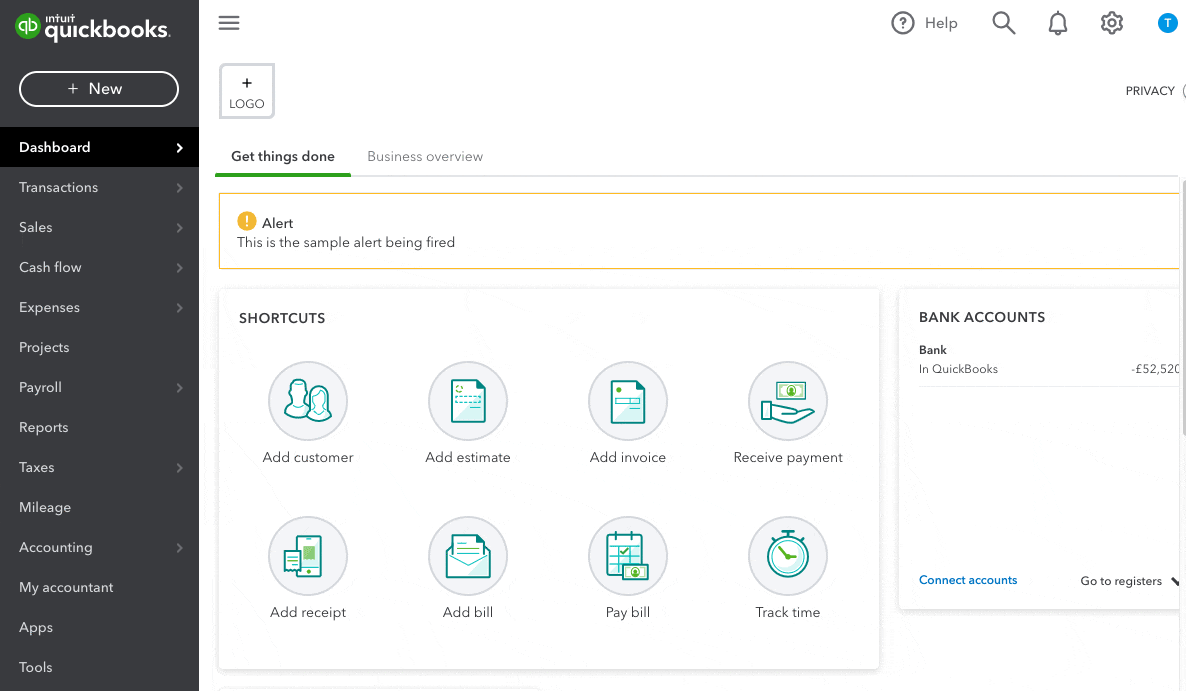Toggle the hamburger navigation menu

coord(229,23)
